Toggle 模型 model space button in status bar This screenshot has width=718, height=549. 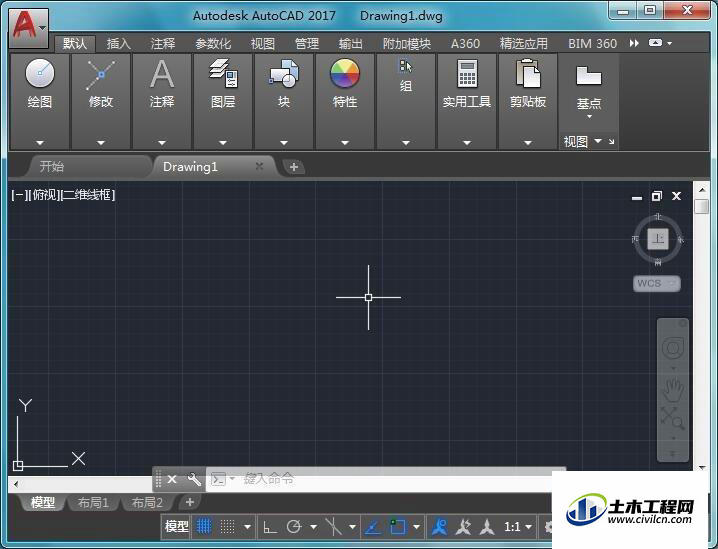pos(177,527)
